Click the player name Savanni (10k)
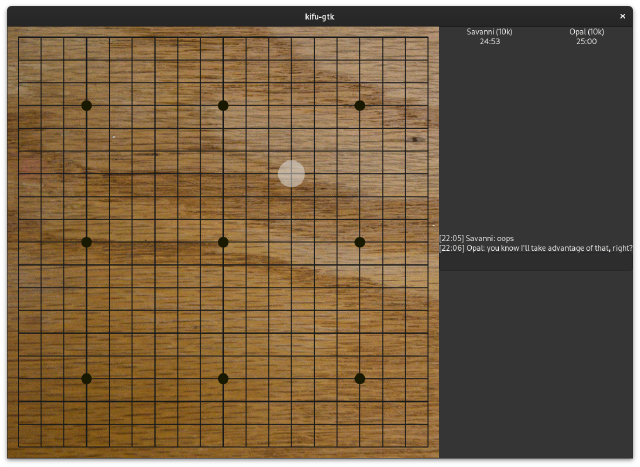 [x=489, y=32]
